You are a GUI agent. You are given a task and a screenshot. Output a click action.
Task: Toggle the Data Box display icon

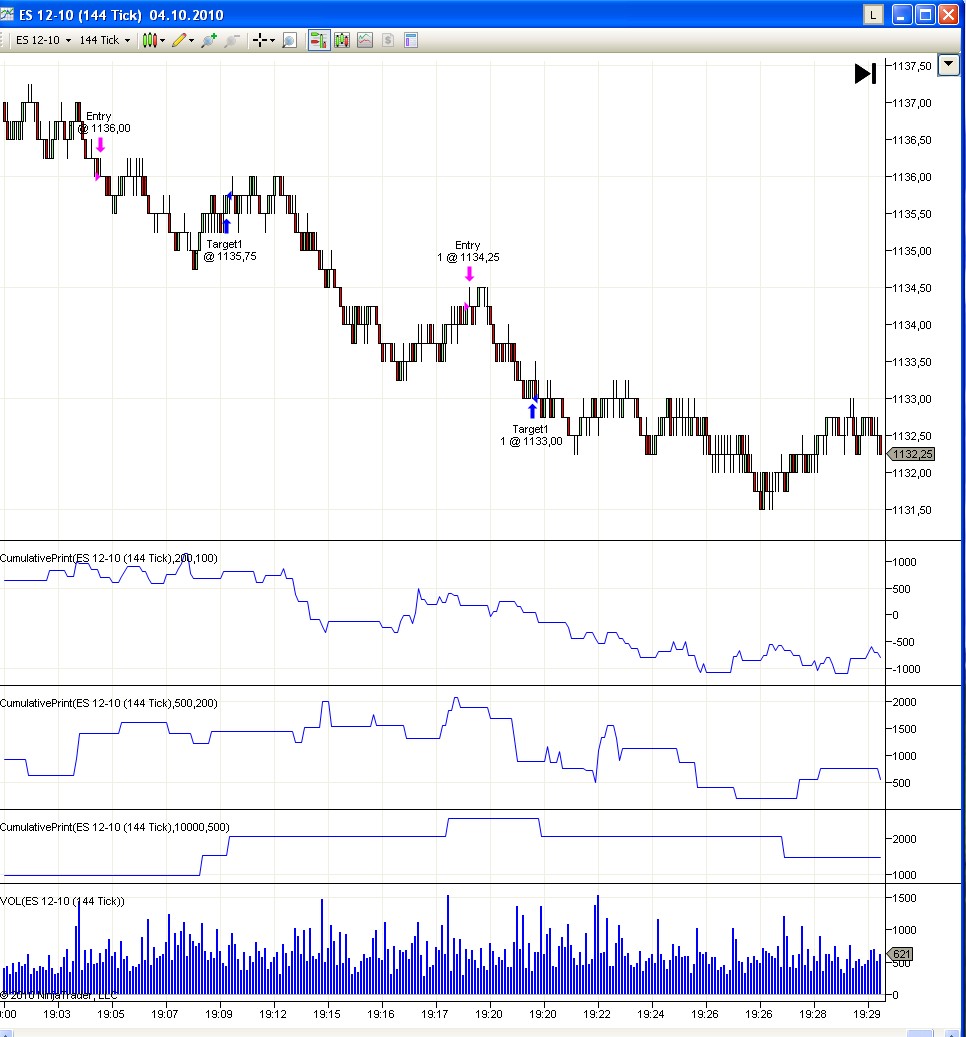point(289,40)
